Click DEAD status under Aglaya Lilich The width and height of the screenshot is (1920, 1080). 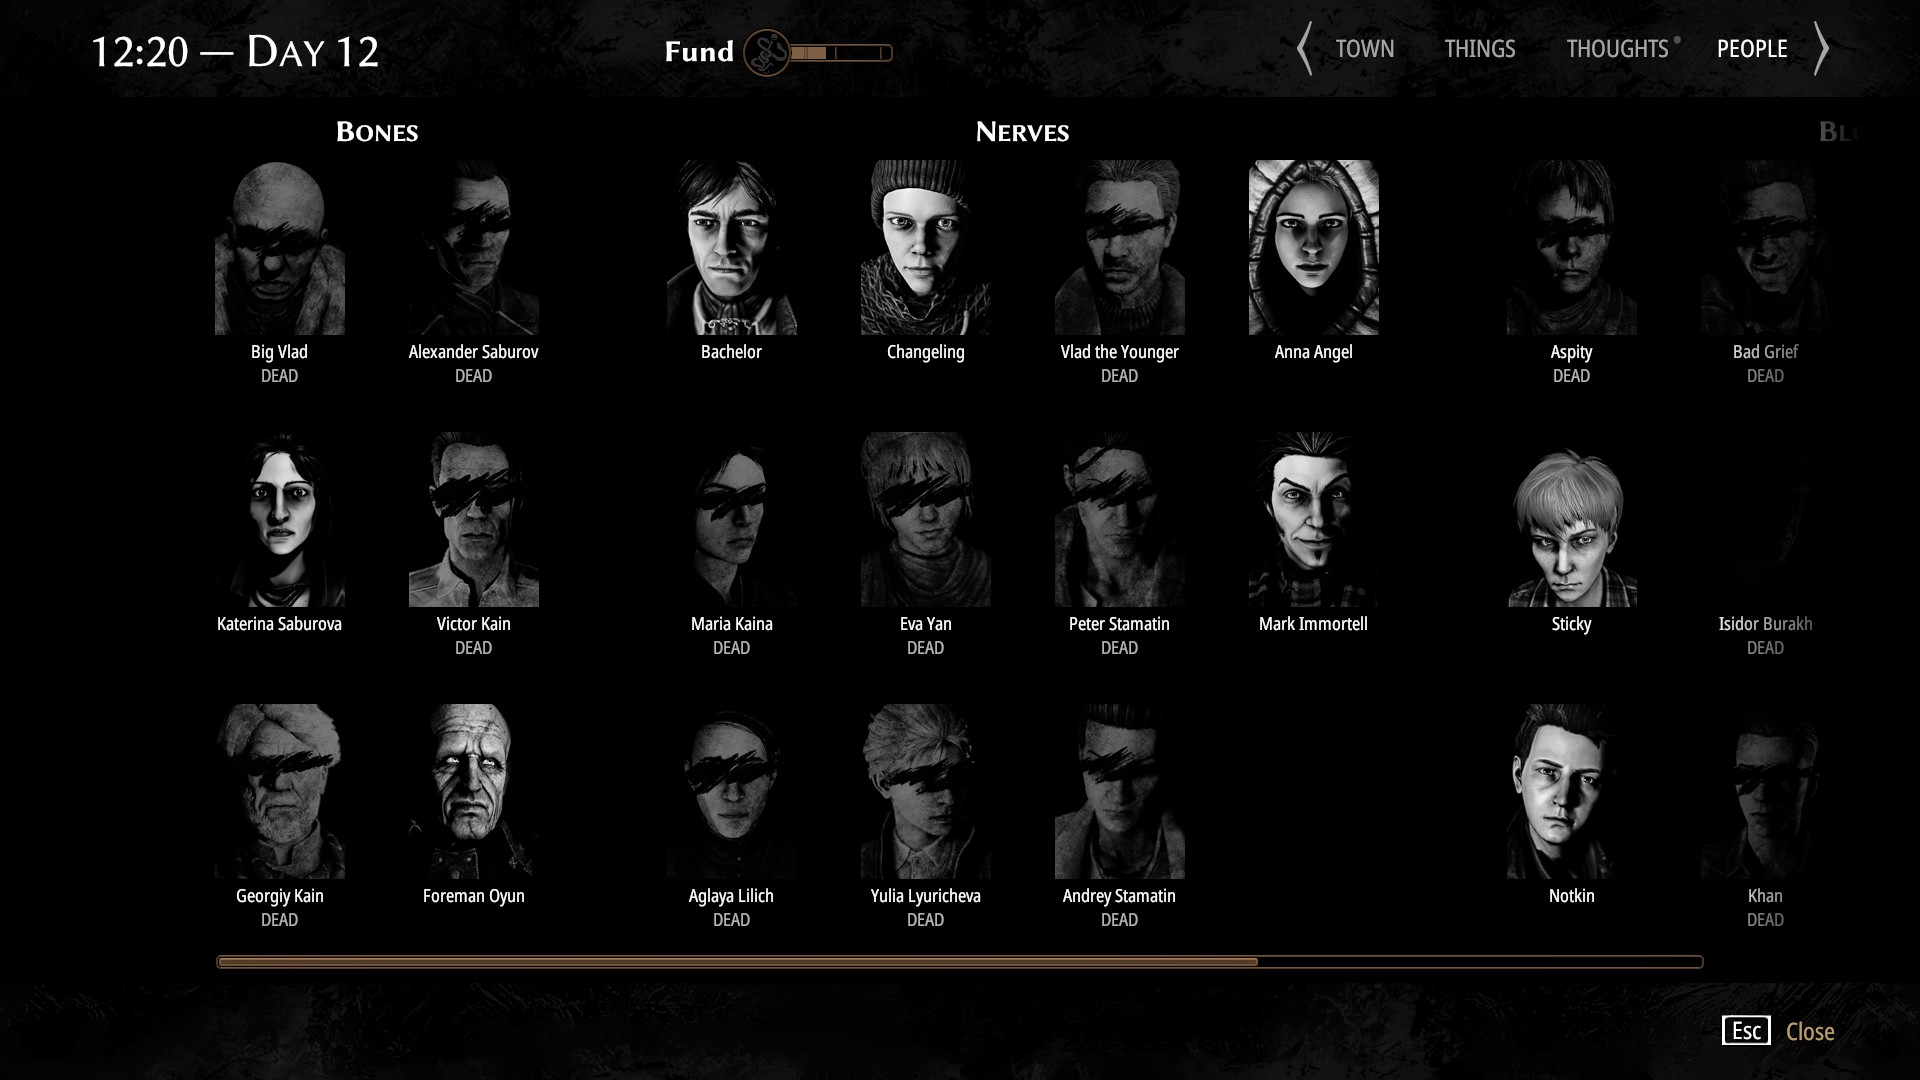click(x=731, y=920)
